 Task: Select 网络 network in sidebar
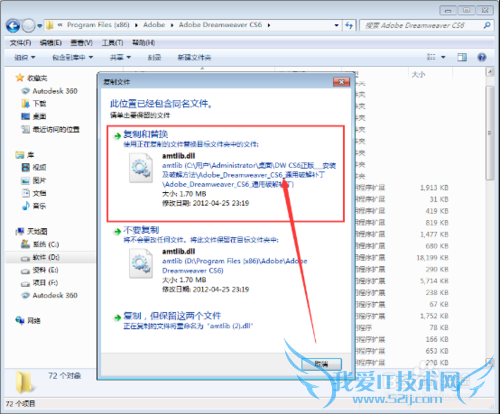(28, 321)
